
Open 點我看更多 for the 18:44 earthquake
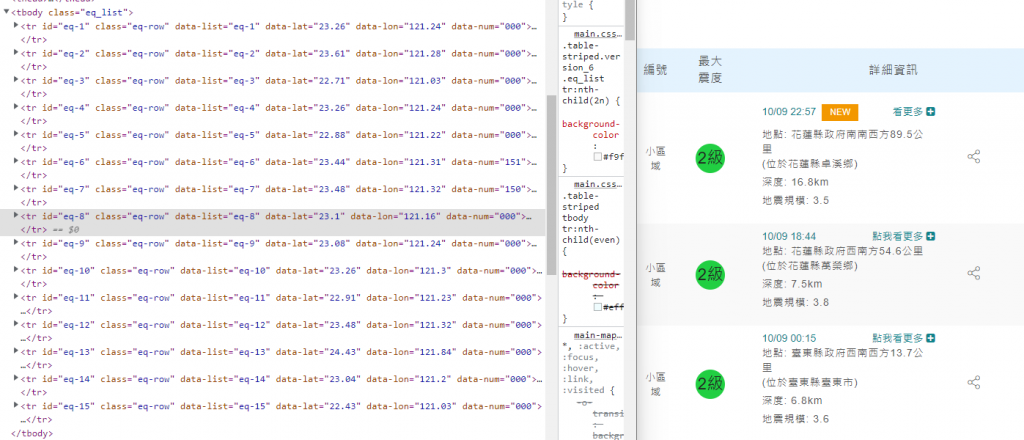(904, 236)
